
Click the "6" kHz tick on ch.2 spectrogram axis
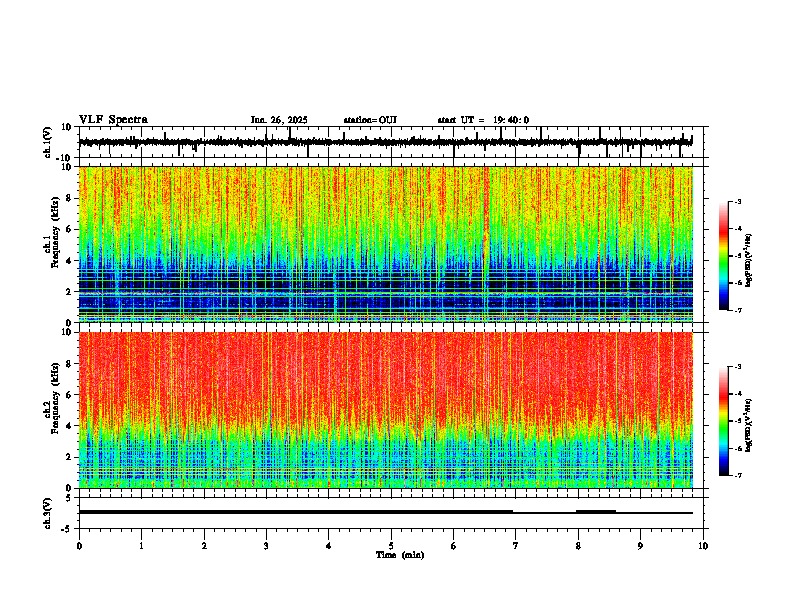click(x=70, y=394)
